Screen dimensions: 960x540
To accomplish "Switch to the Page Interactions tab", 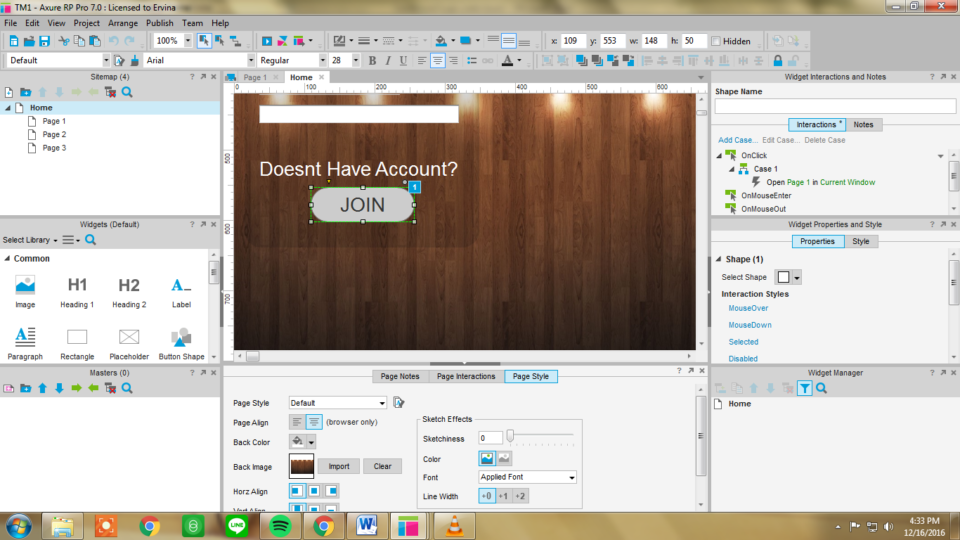I will tap(465, 376).
